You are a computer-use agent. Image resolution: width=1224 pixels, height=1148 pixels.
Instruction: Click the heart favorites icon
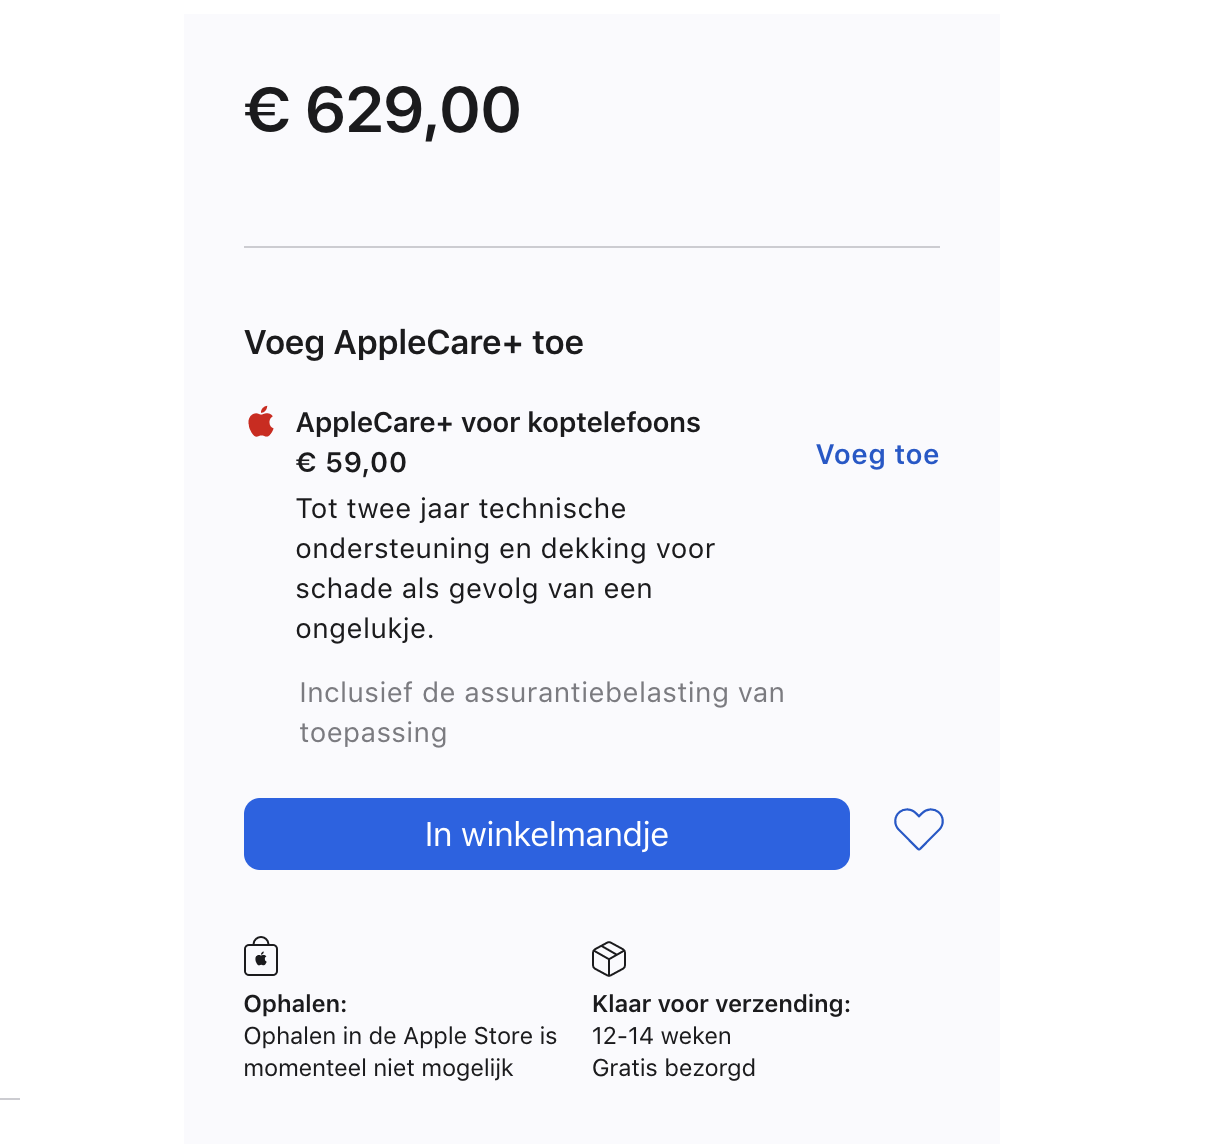click(918, 830)
